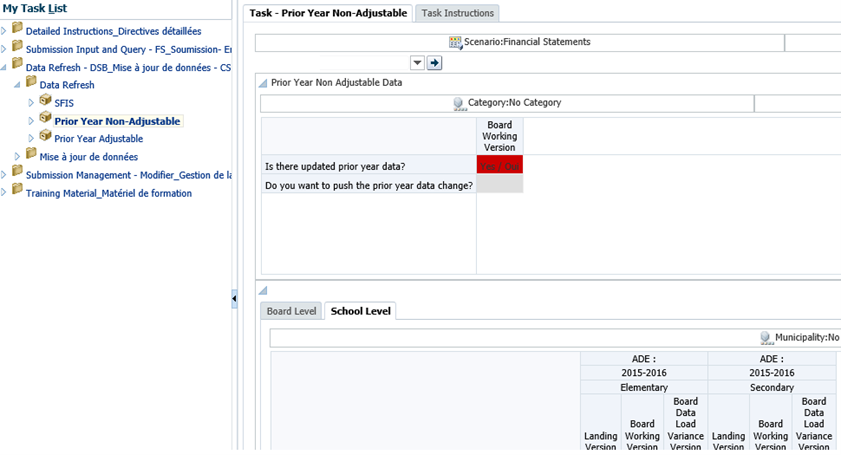Switch to the Board Level tab
This screenshot has width=841, height=455.
click(291, 311)
